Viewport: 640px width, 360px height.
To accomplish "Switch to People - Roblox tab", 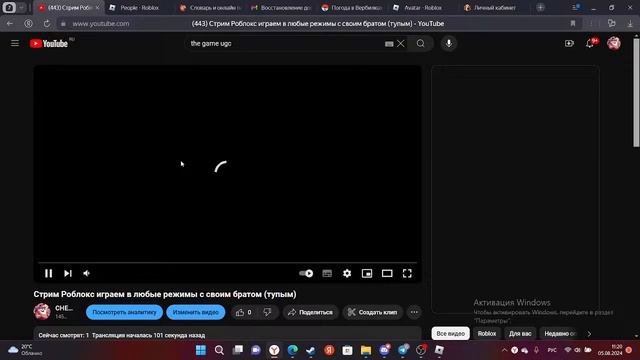I will click(x=139, y=8).
